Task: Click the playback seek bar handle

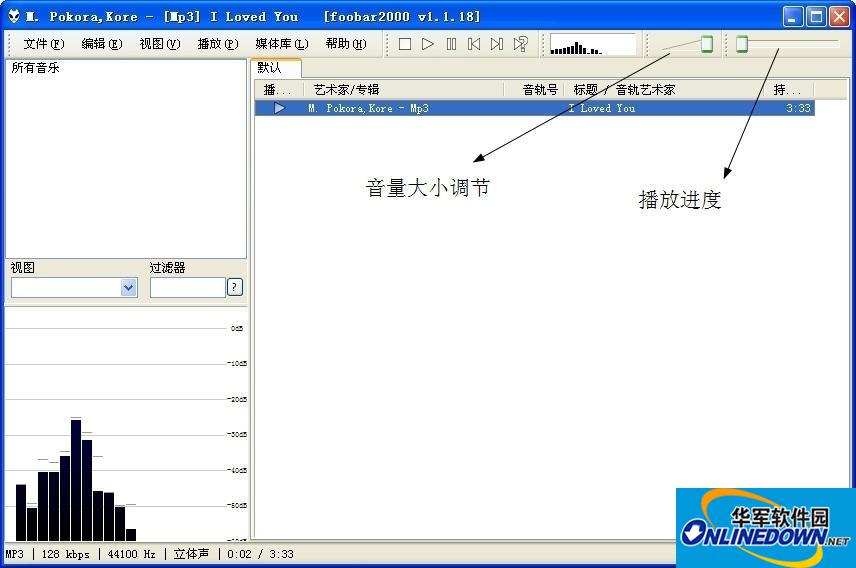Action: tap(741, 44)
